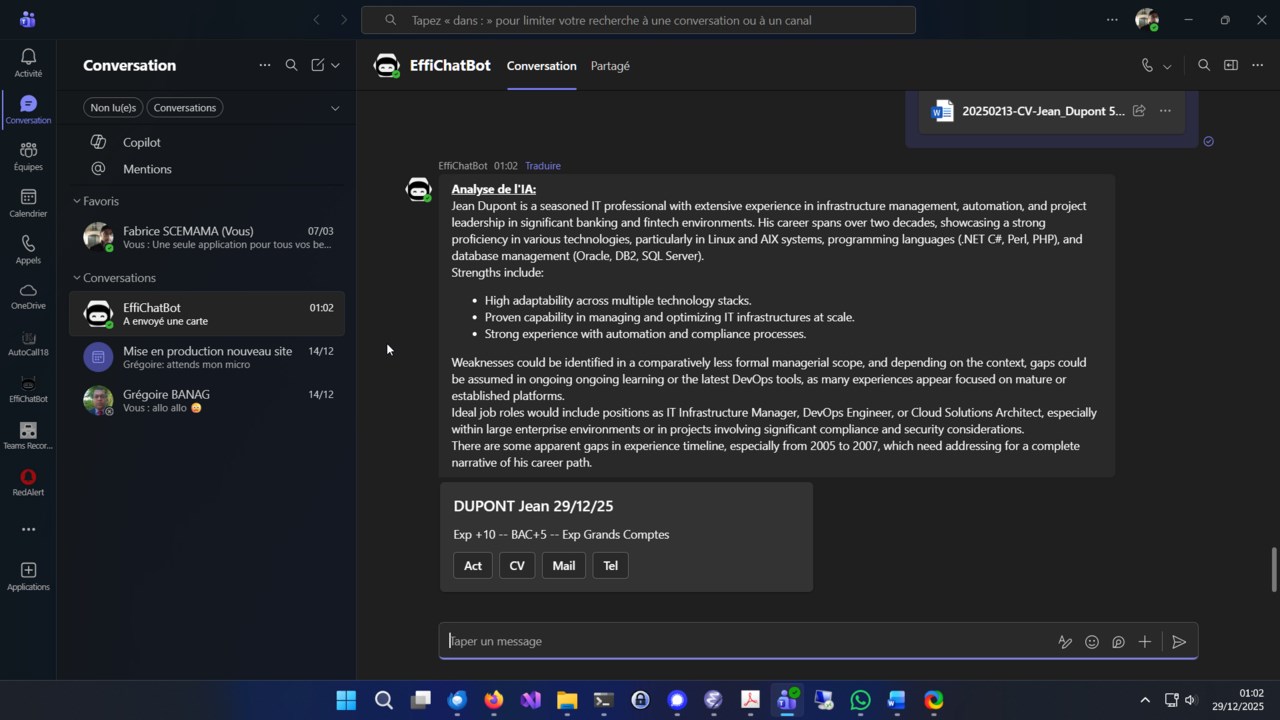Share the attached CV Word file
The height and width of the screenshot is (720, 1280).
(x=1139, y=111)
